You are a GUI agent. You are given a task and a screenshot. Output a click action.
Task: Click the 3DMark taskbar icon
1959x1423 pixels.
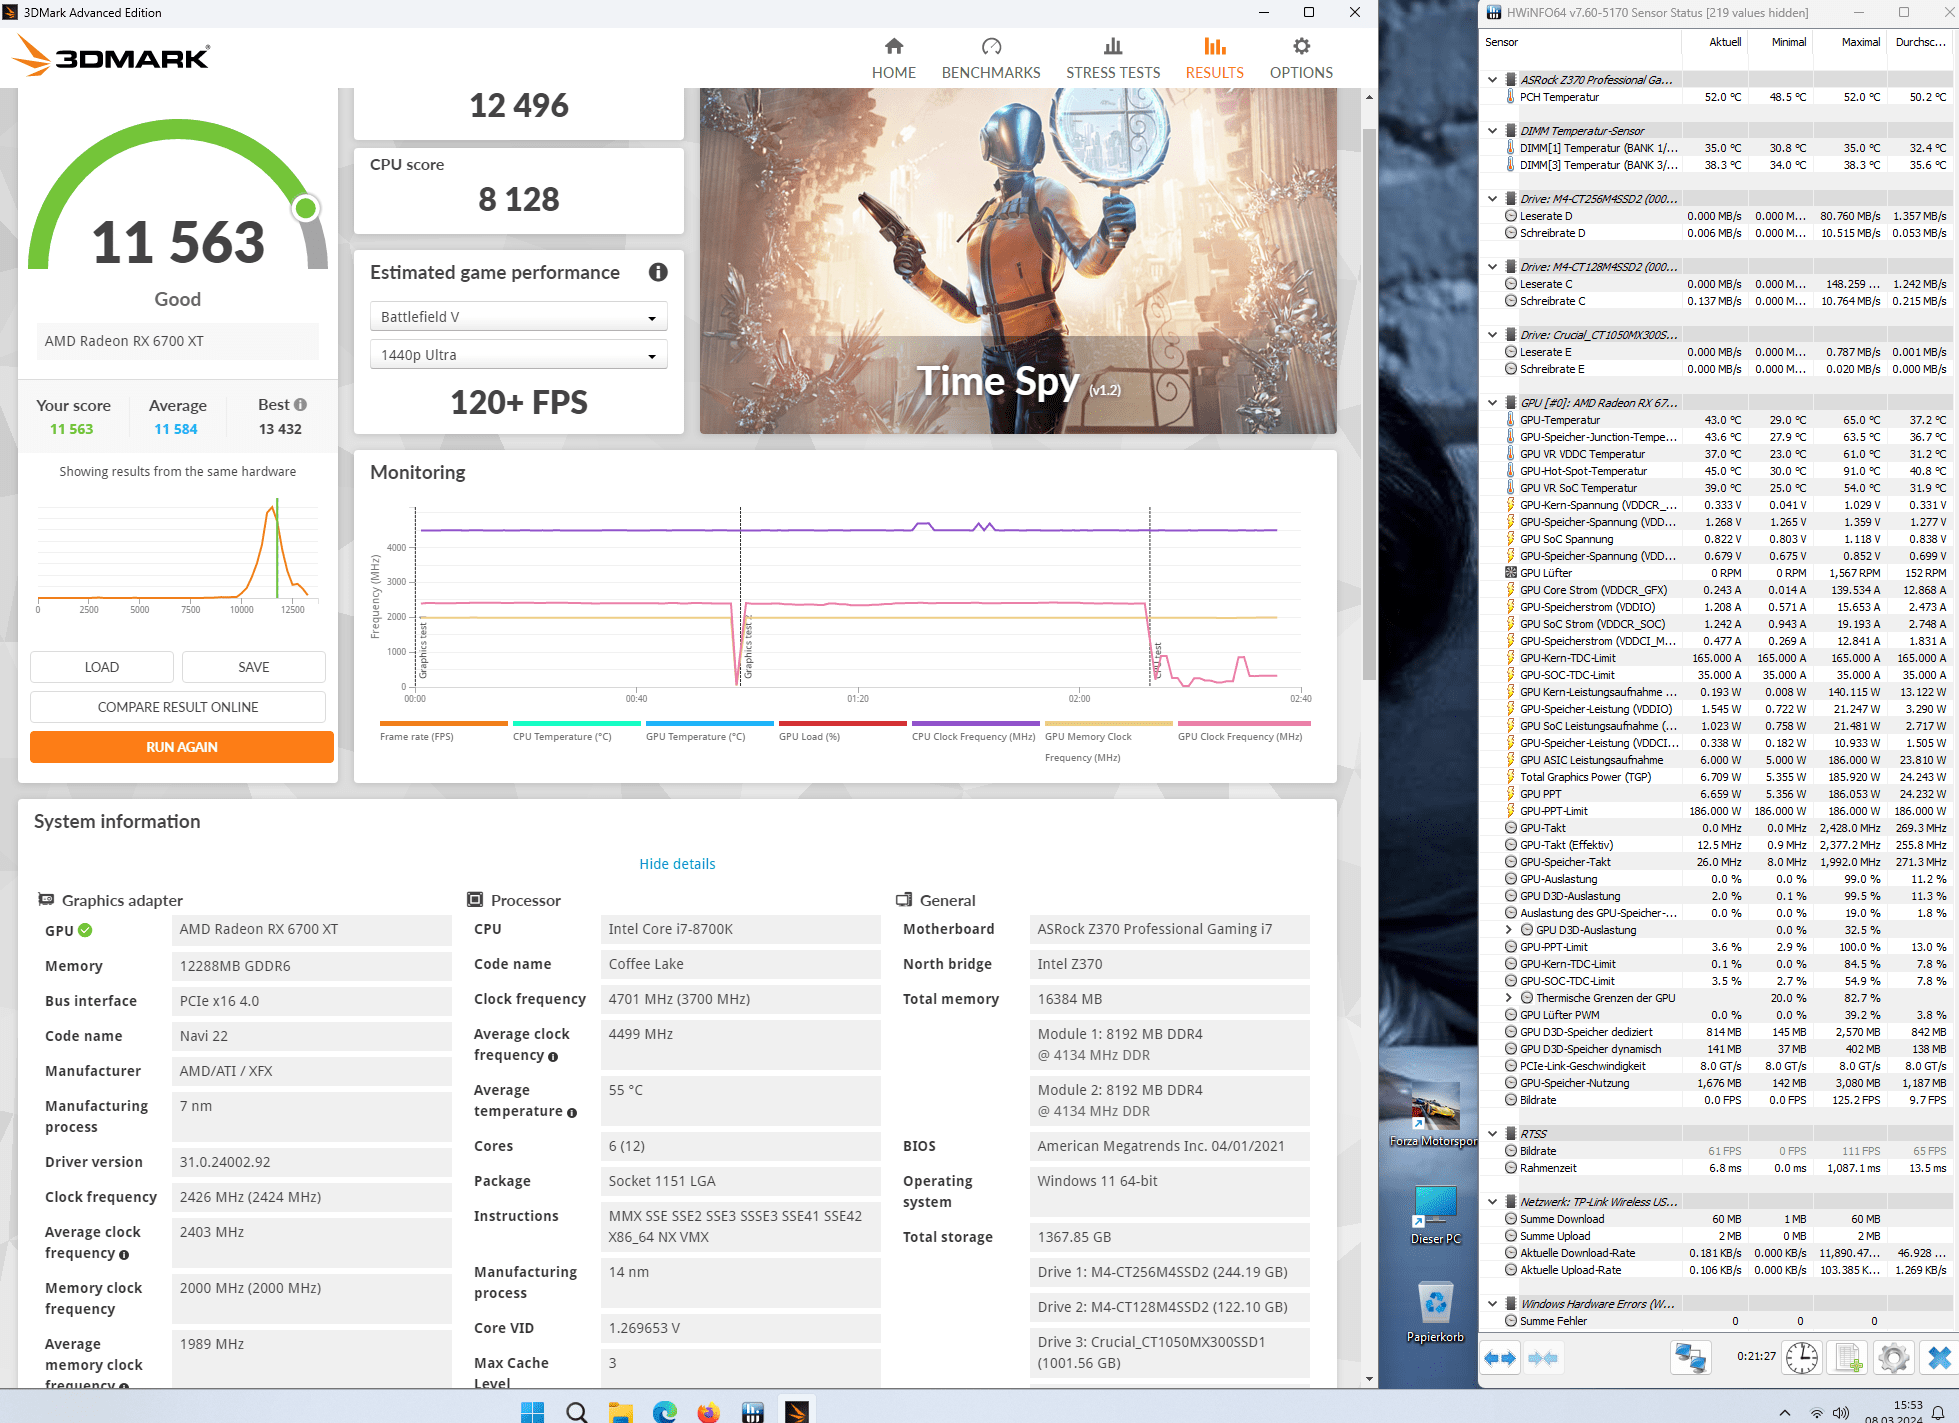797,1411
